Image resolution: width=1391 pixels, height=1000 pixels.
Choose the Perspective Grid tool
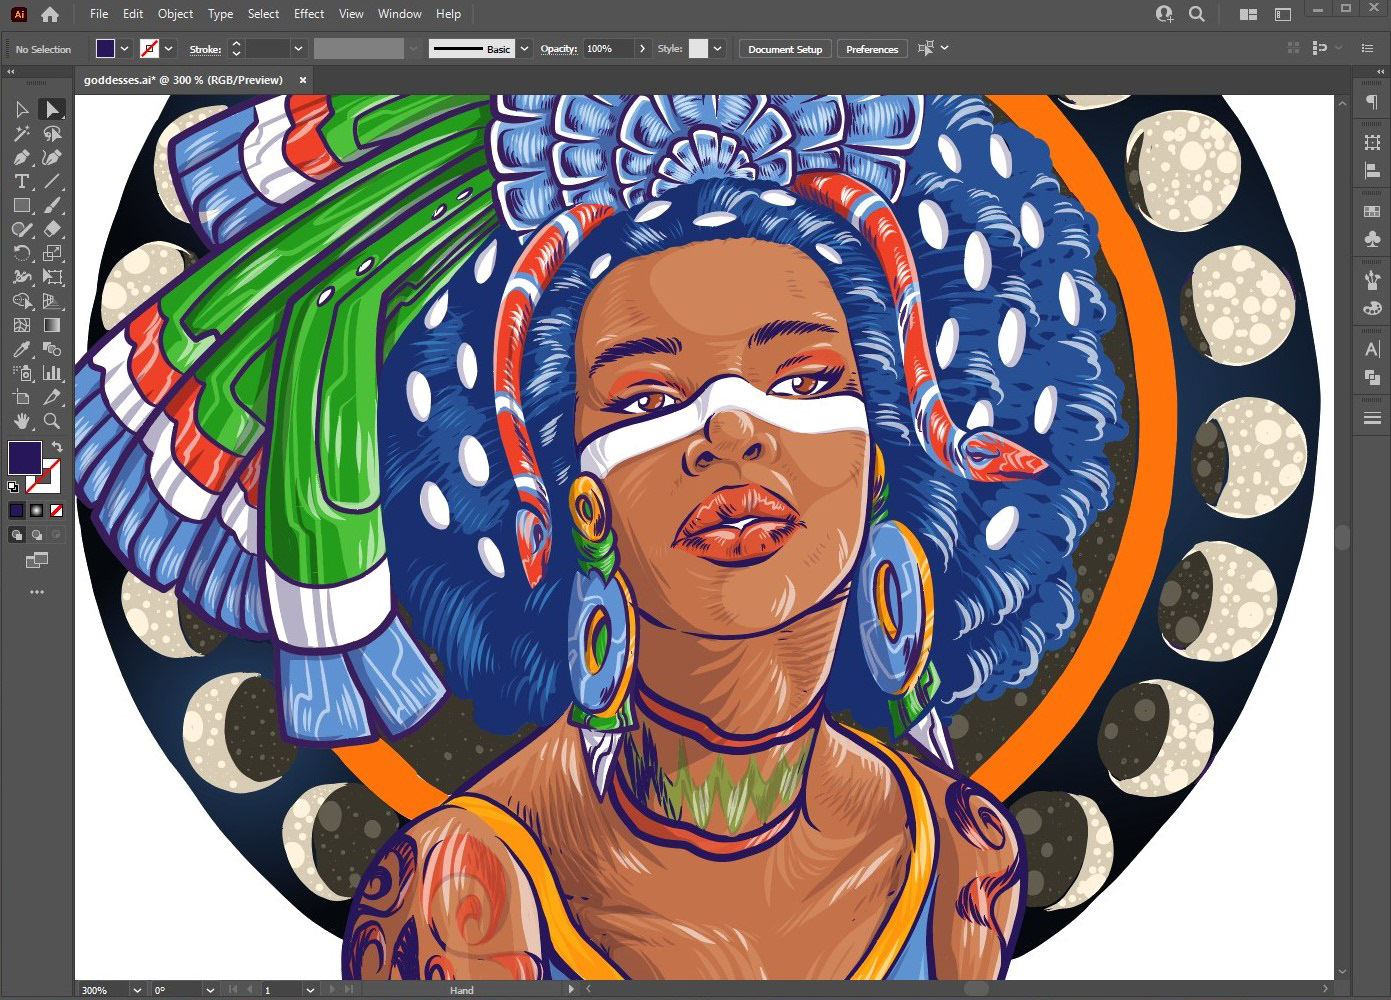tap(52, 301)
